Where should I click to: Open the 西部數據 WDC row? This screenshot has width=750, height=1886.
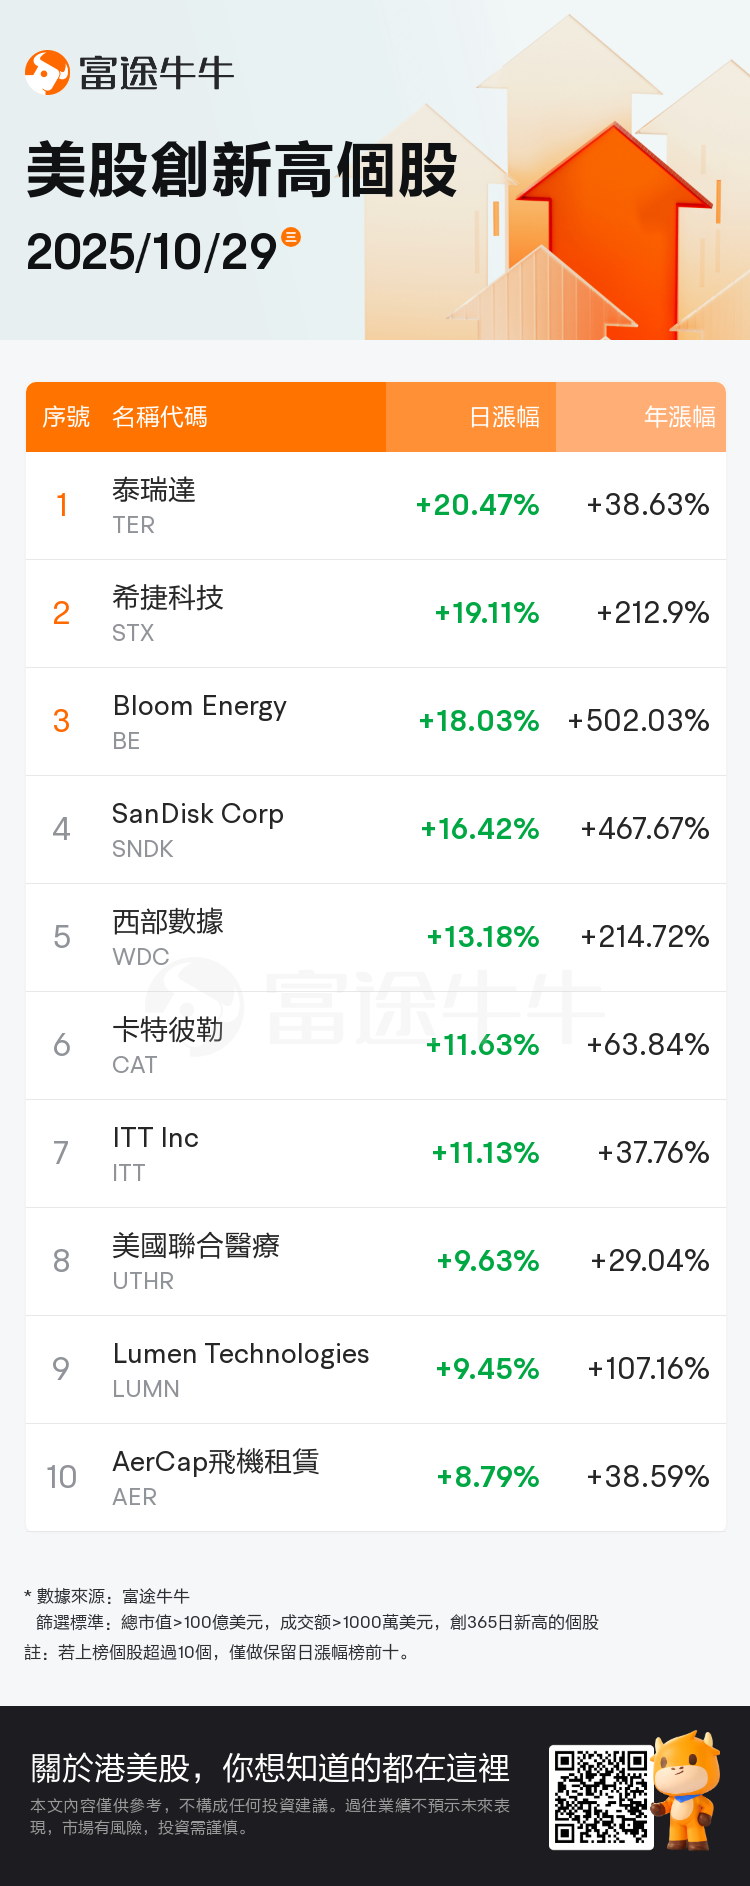(375, 938)
